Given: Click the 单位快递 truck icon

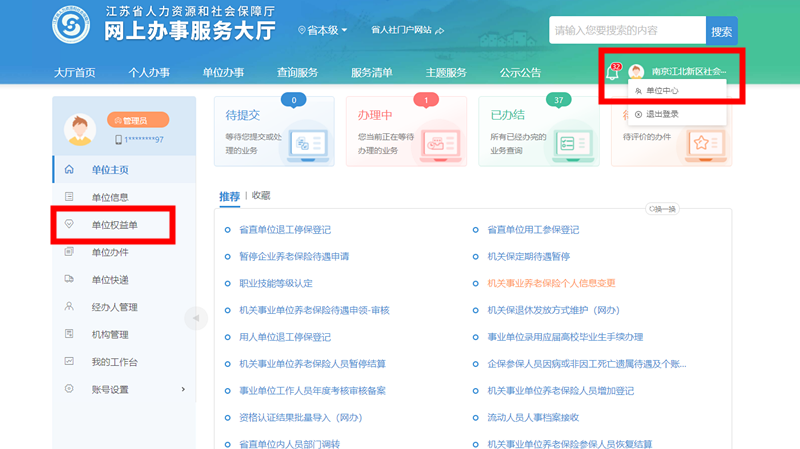Looking at the screenshot, I should click(x=69, y=279).
